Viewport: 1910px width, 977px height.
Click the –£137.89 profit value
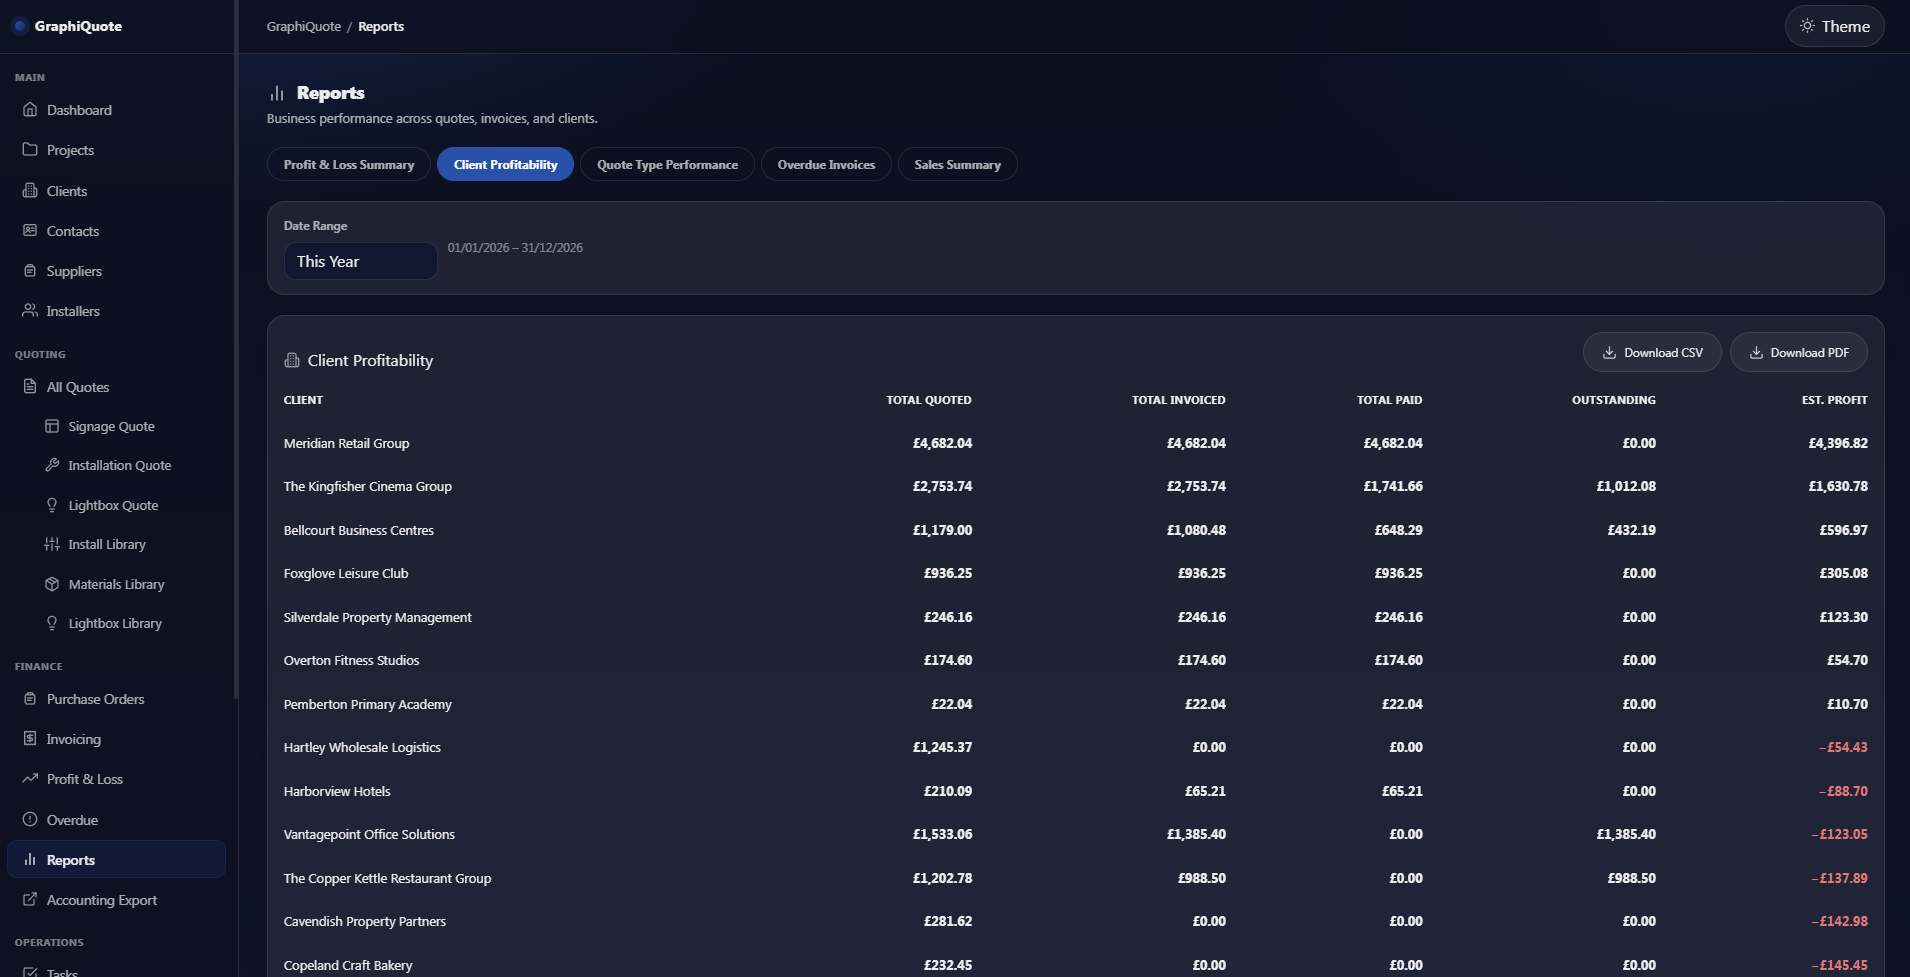pyautogui.click(x=1839, y=879)
